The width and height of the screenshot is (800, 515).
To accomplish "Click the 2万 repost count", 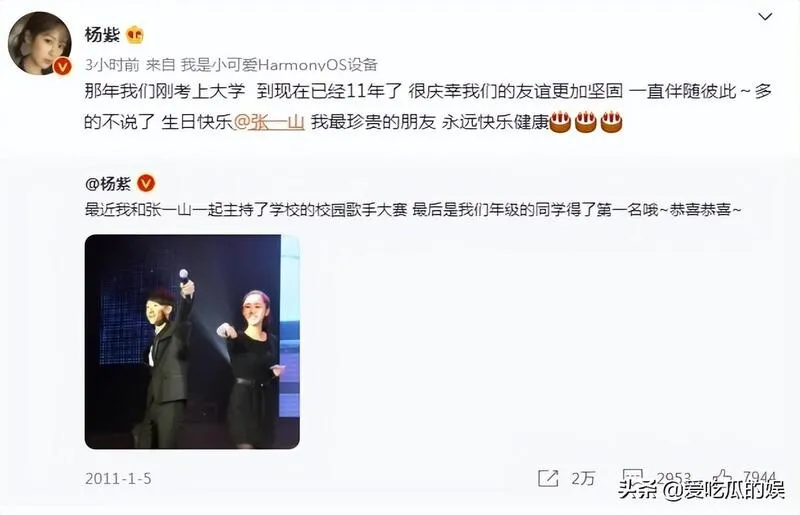I will pyautogui.click(x=583, y=478).
